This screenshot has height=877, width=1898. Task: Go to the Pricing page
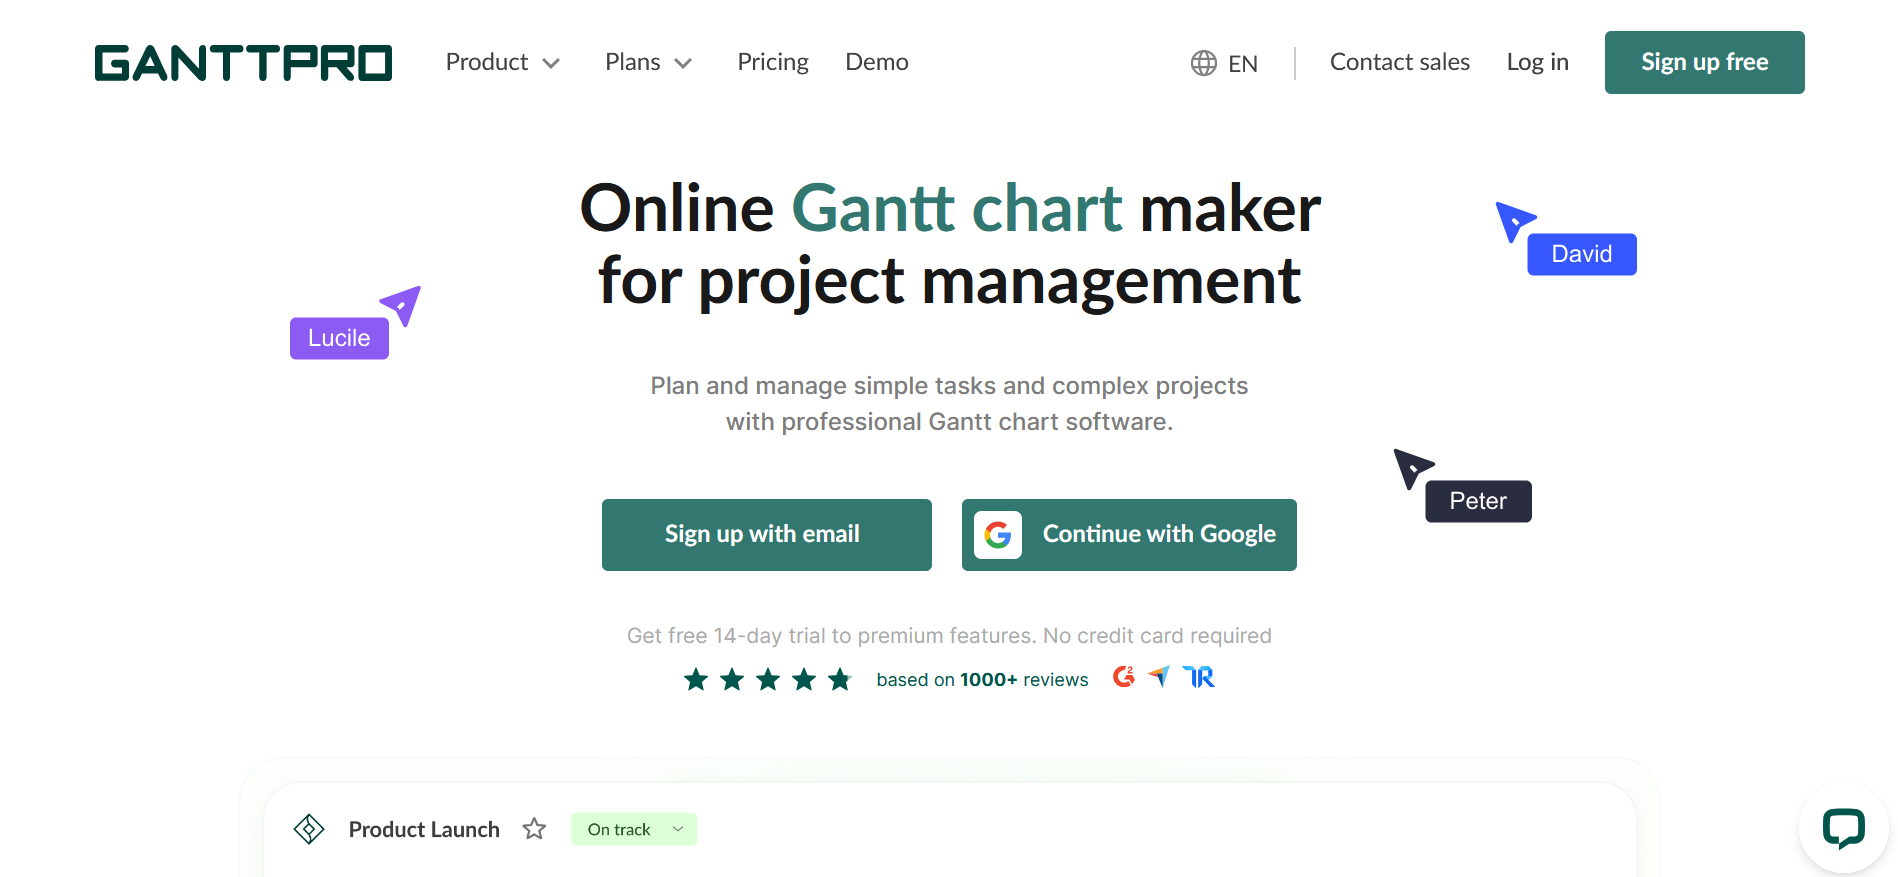(773, 62)
